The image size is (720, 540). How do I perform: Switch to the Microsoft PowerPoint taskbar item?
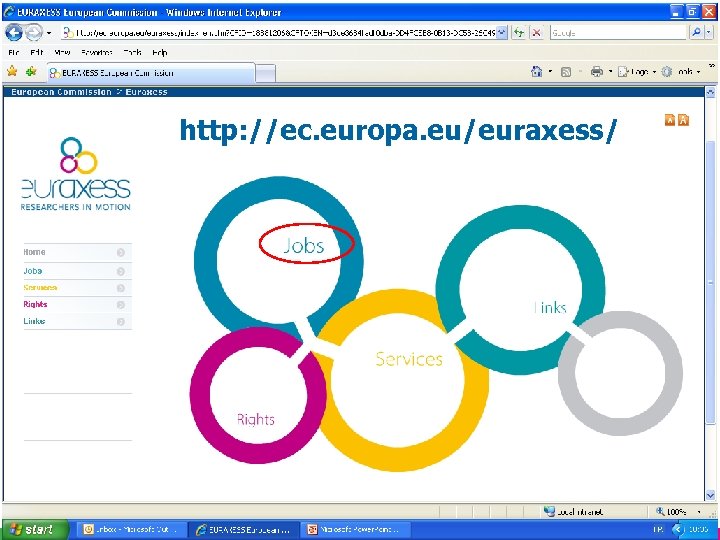(x=354, y=529)
